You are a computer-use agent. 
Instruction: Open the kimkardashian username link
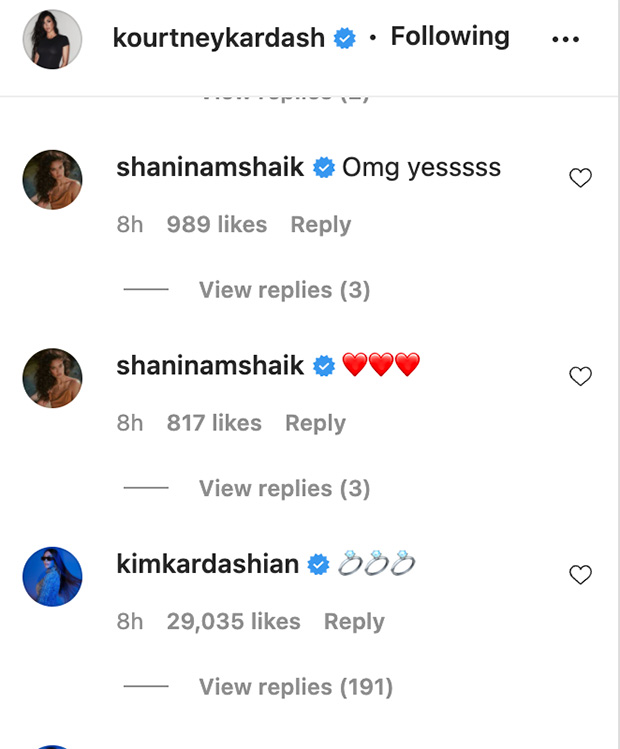point(208,564)
